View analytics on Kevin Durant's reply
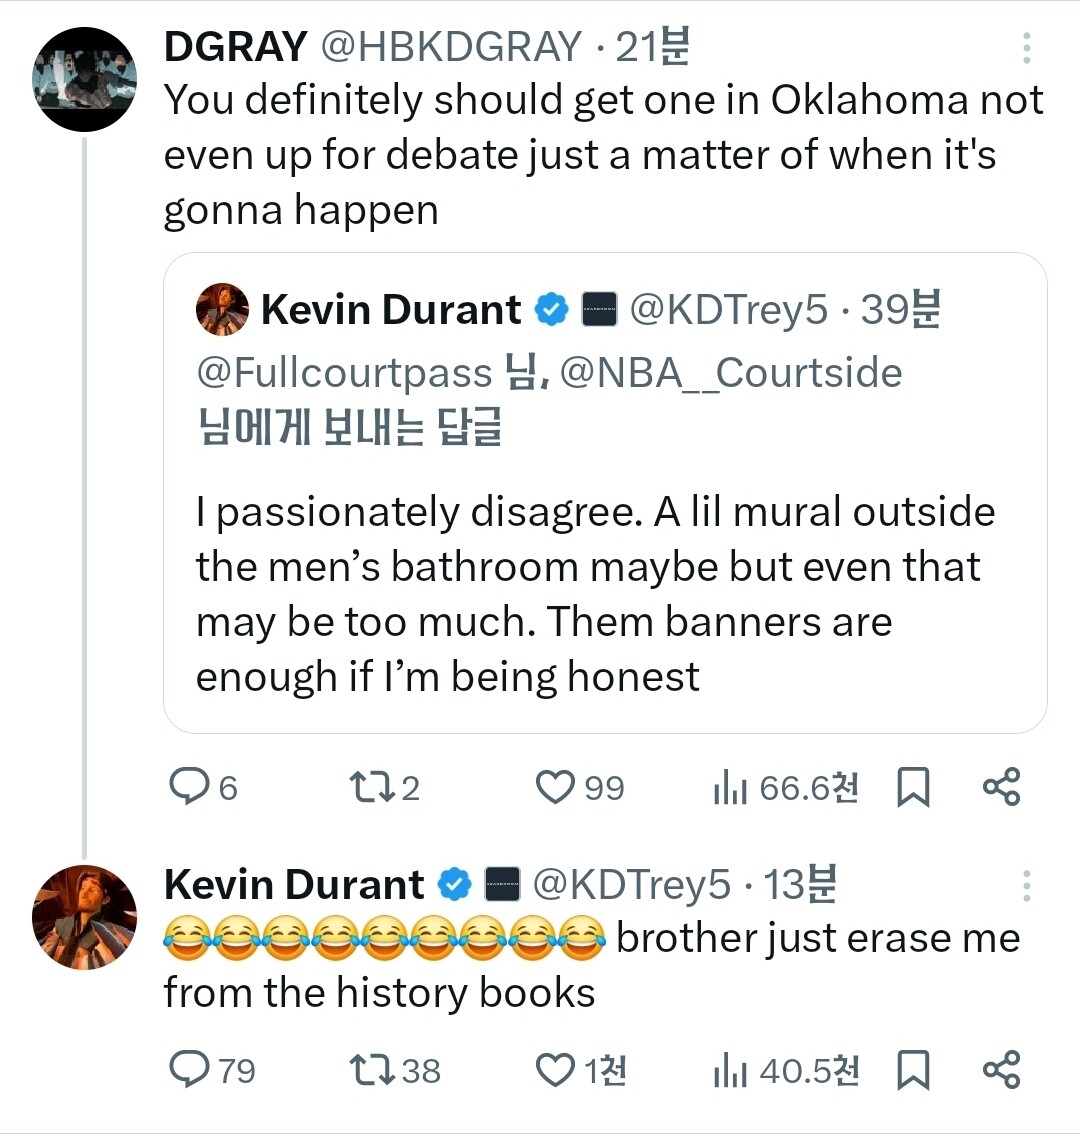This screenshot has width=1080, height=1134. pos(731,1071)
